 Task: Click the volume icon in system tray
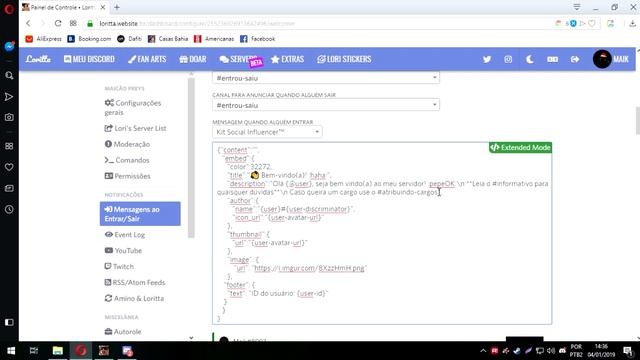pyautogui.click(x=551, y=351)
